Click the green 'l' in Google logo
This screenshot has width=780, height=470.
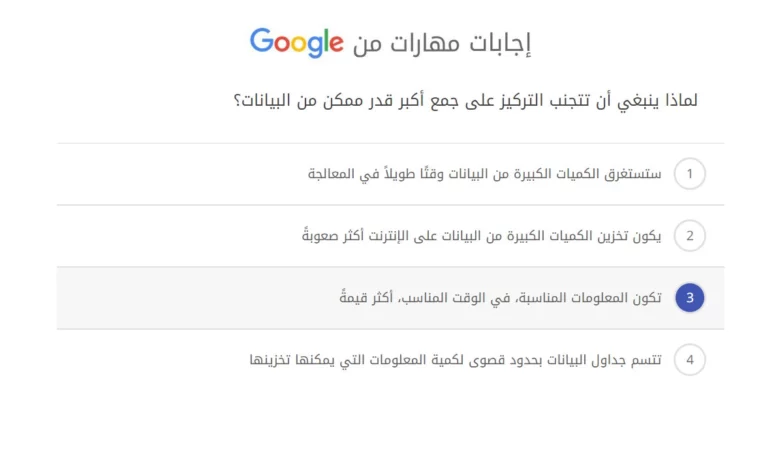(x=327, y=41)
